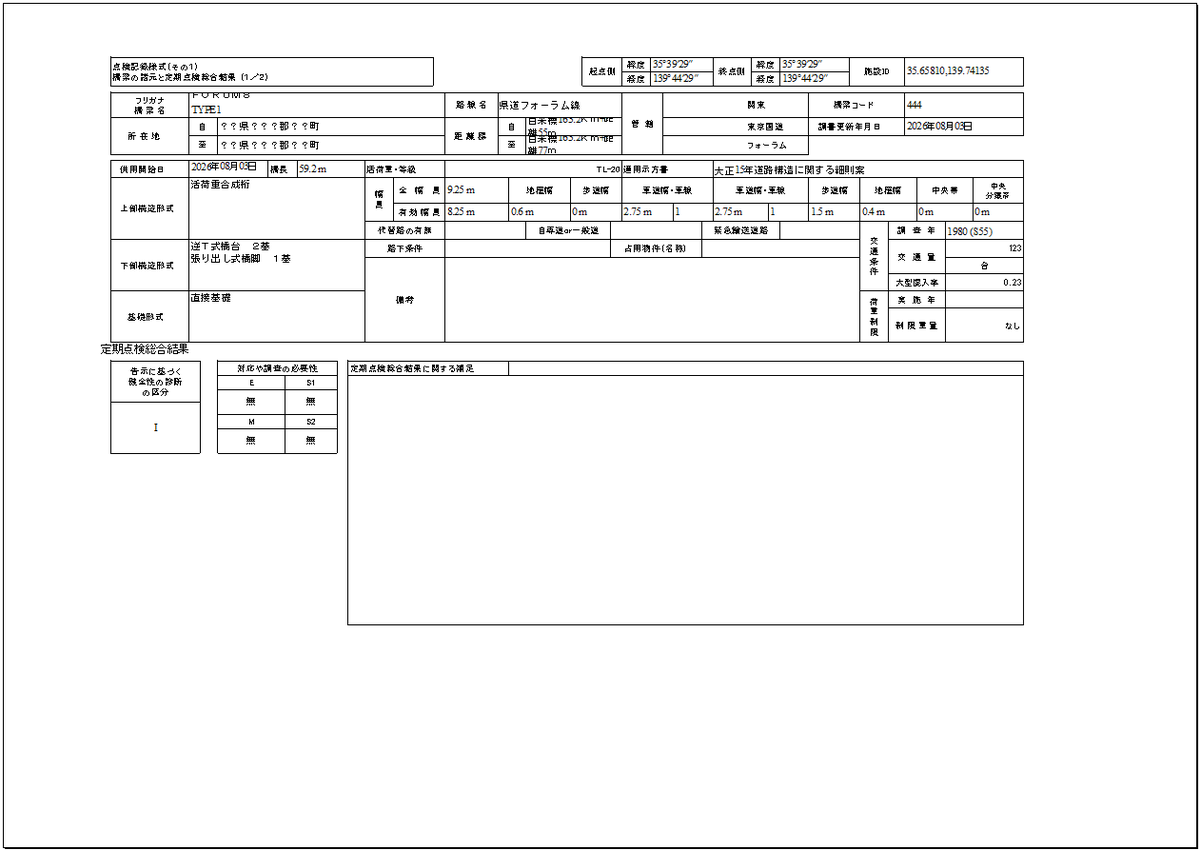This screenshot has width=1200, height=850.
Task: Select the bridge code value 444
Action: tap(914, 105)
